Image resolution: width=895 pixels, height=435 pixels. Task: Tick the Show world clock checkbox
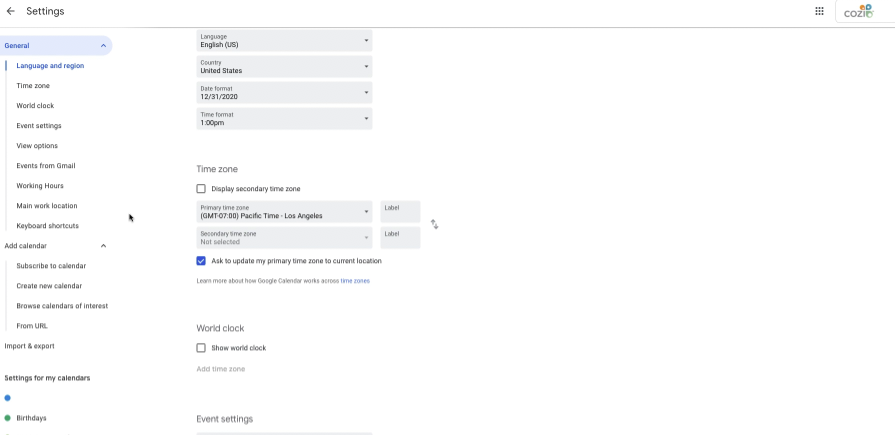point(201,348)
